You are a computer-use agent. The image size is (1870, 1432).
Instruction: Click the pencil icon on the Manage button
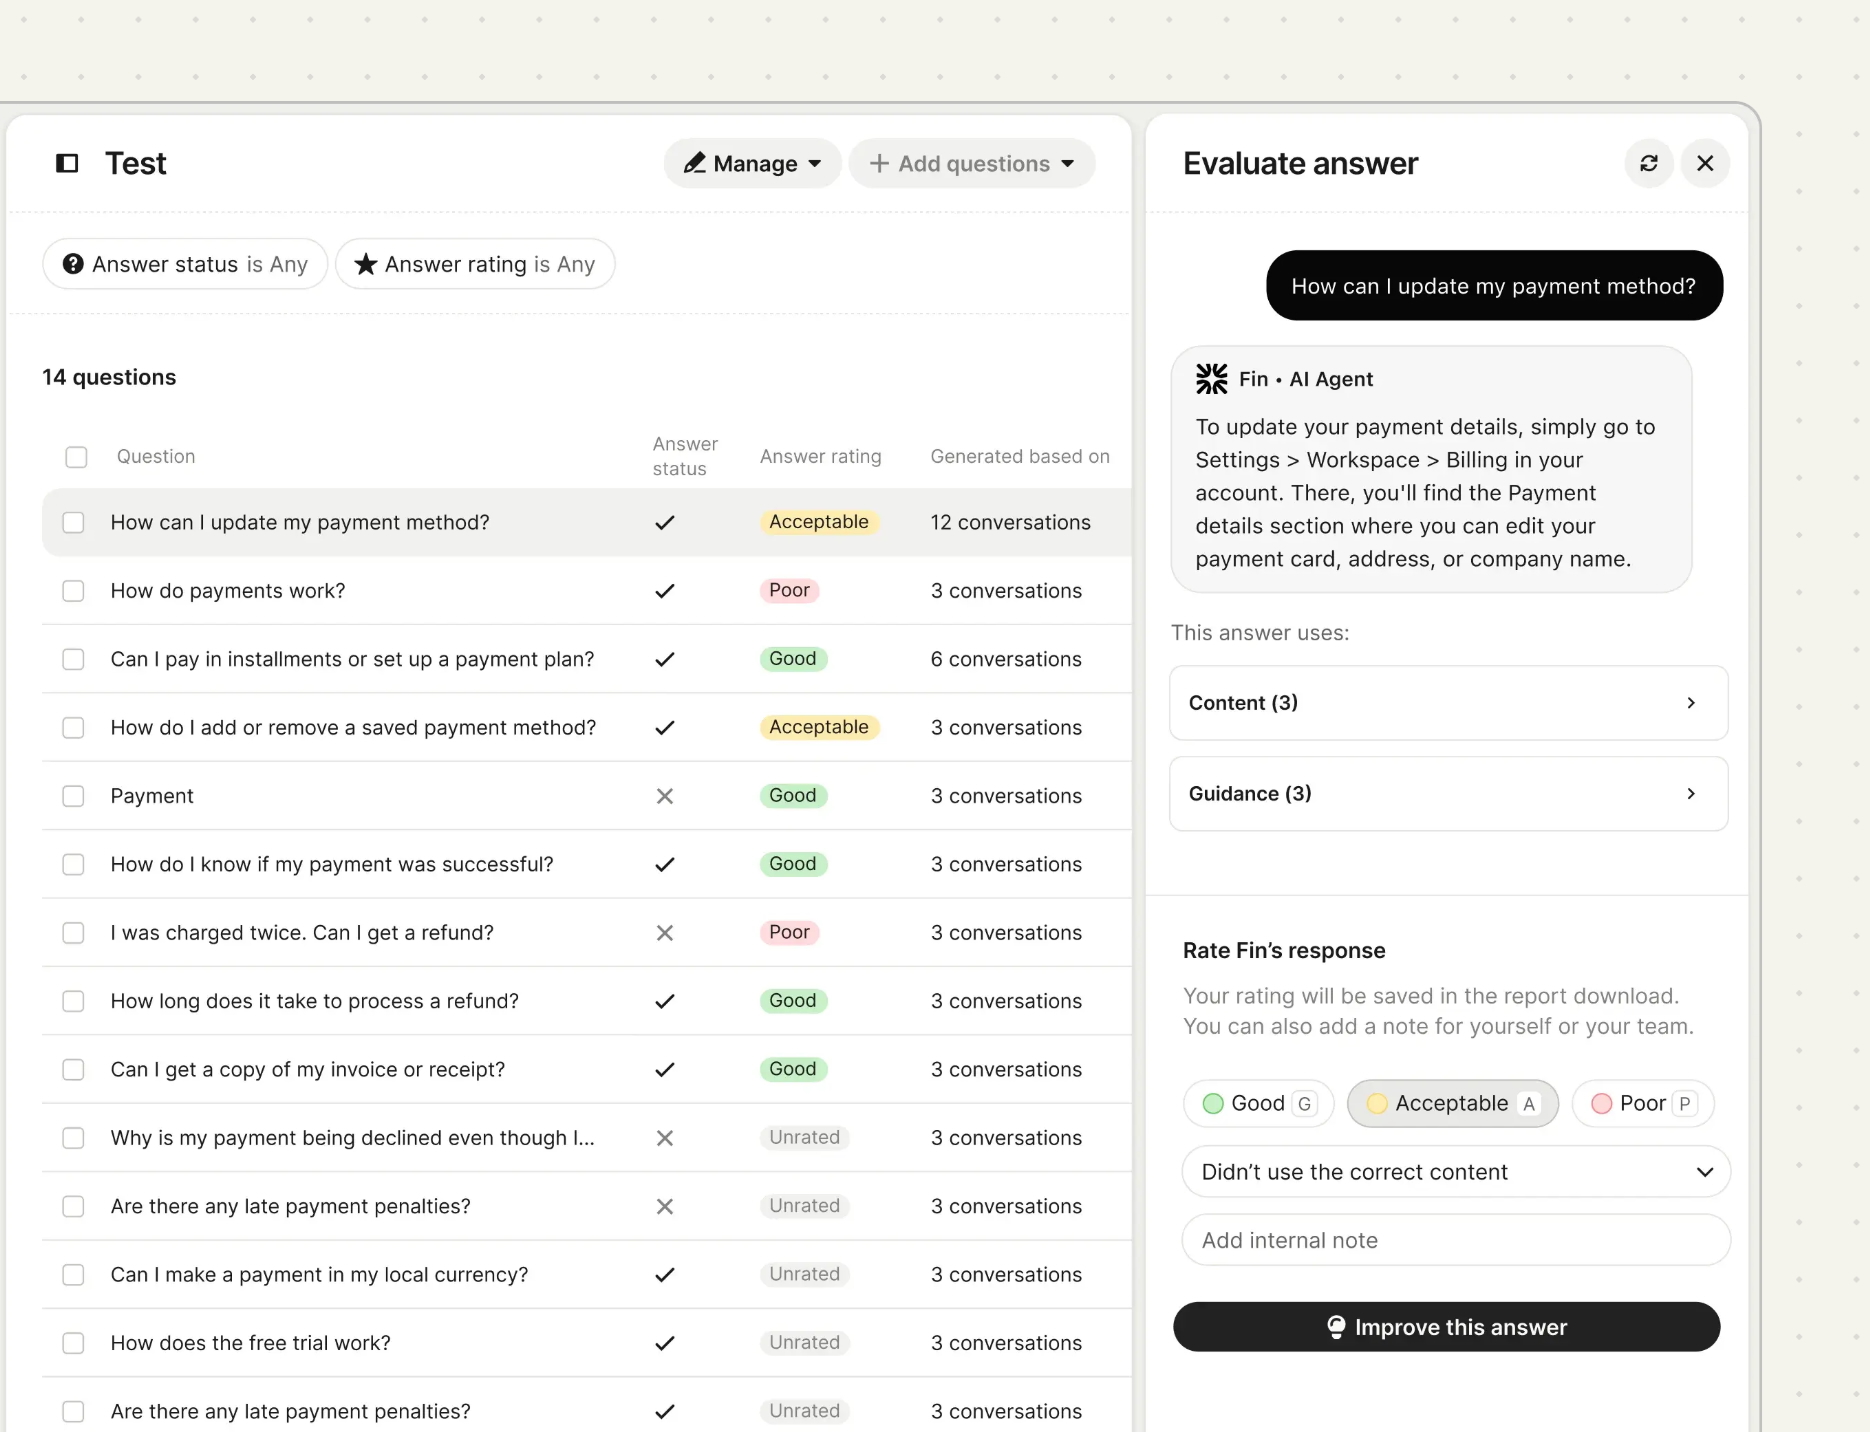696,163
